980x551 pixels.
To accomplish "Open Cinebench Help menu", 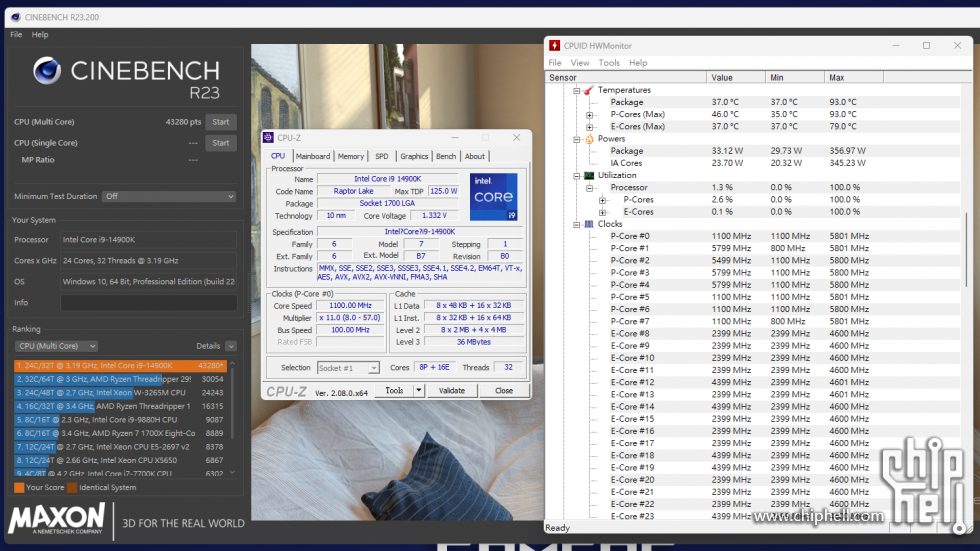I will click(x=40, y=34).
